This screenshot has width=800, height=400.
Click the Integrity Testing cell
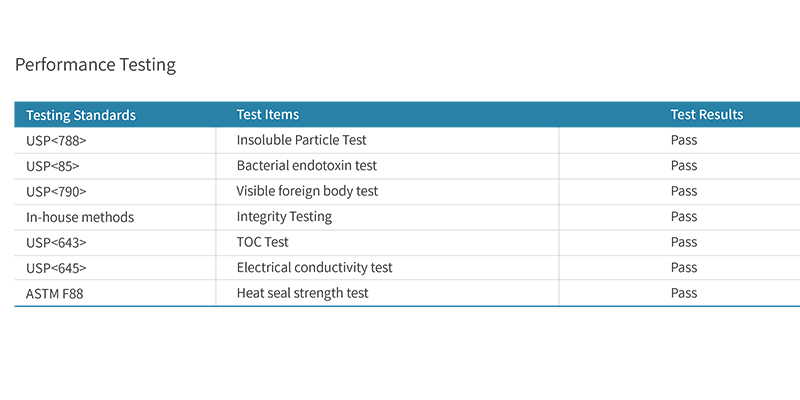284,217
